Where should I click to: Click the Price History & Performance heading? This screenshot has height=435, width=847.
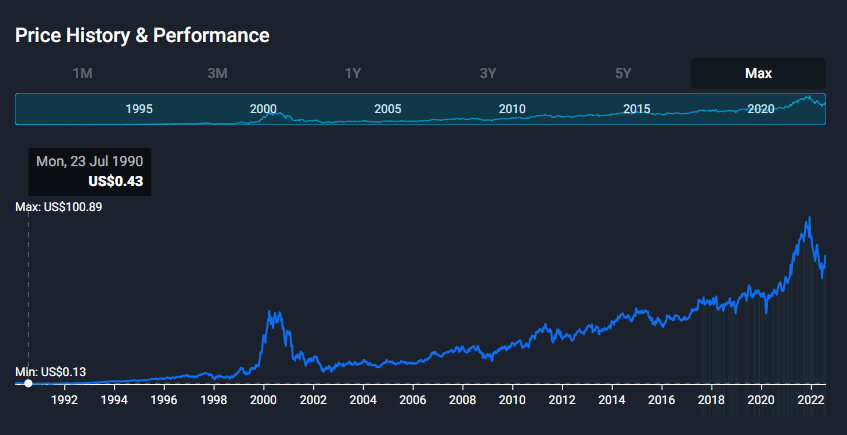(142, 35)
